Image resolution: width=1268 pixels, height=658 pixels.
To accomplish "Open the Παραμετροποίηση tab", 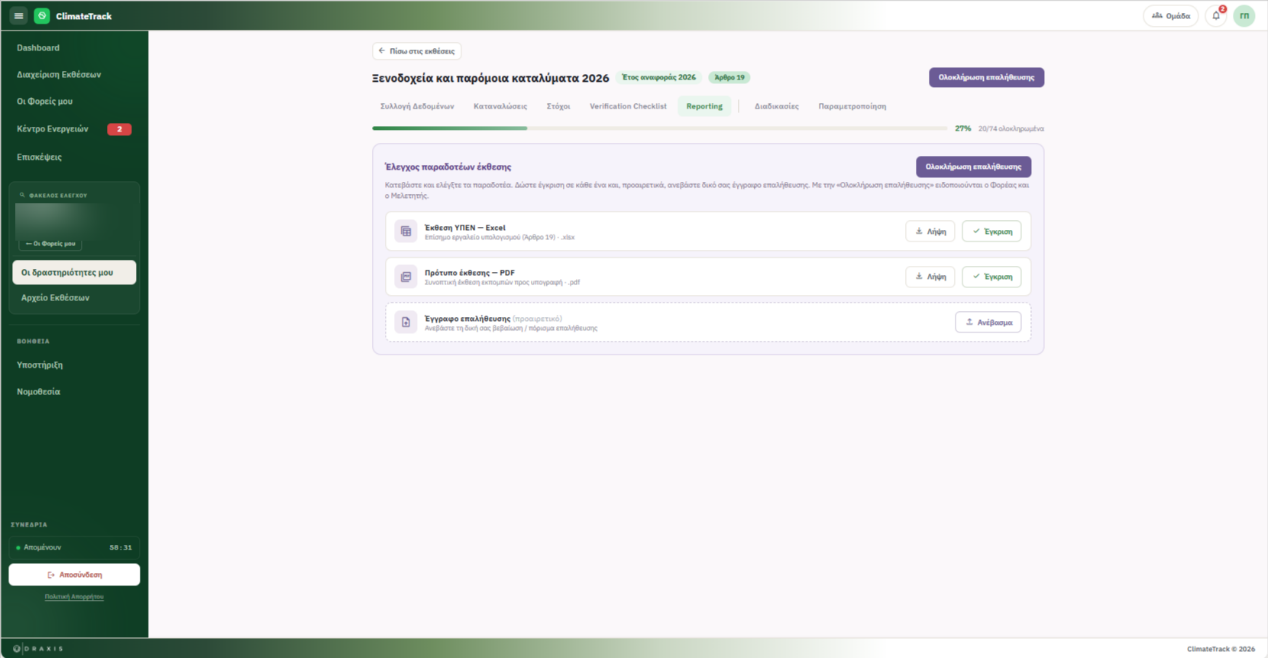I will pos(852,106).
